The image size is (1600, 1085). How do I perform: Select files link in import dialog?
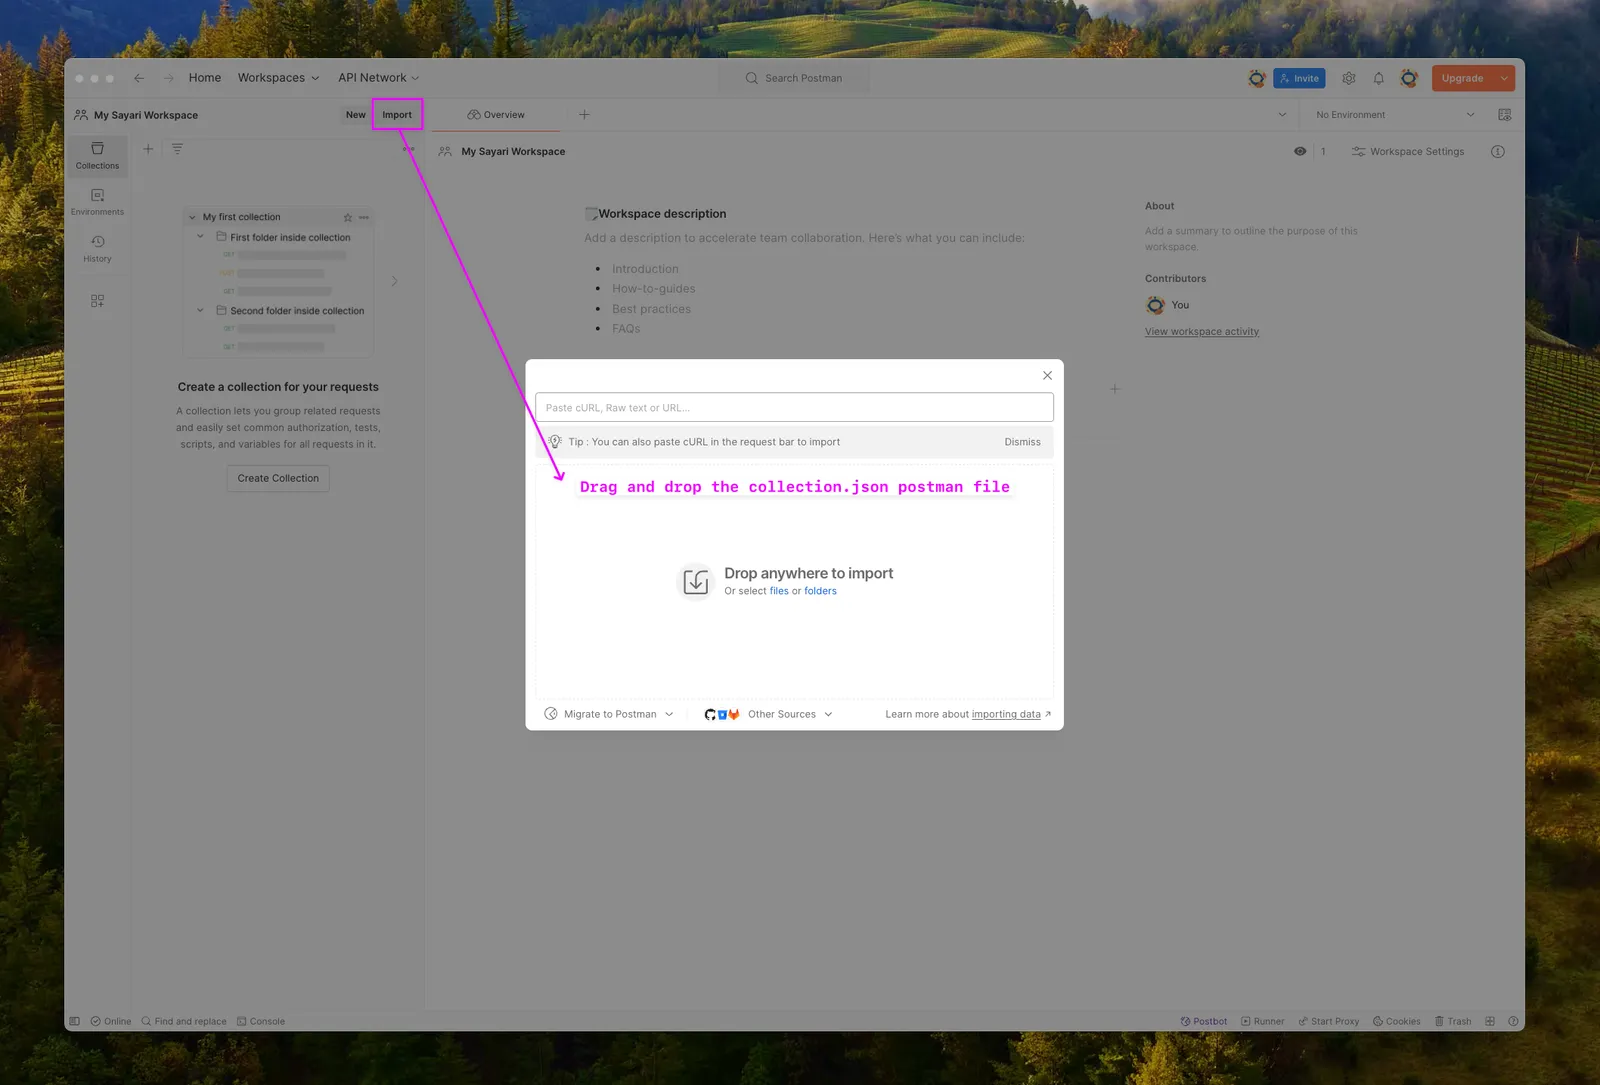click(779, 591)
